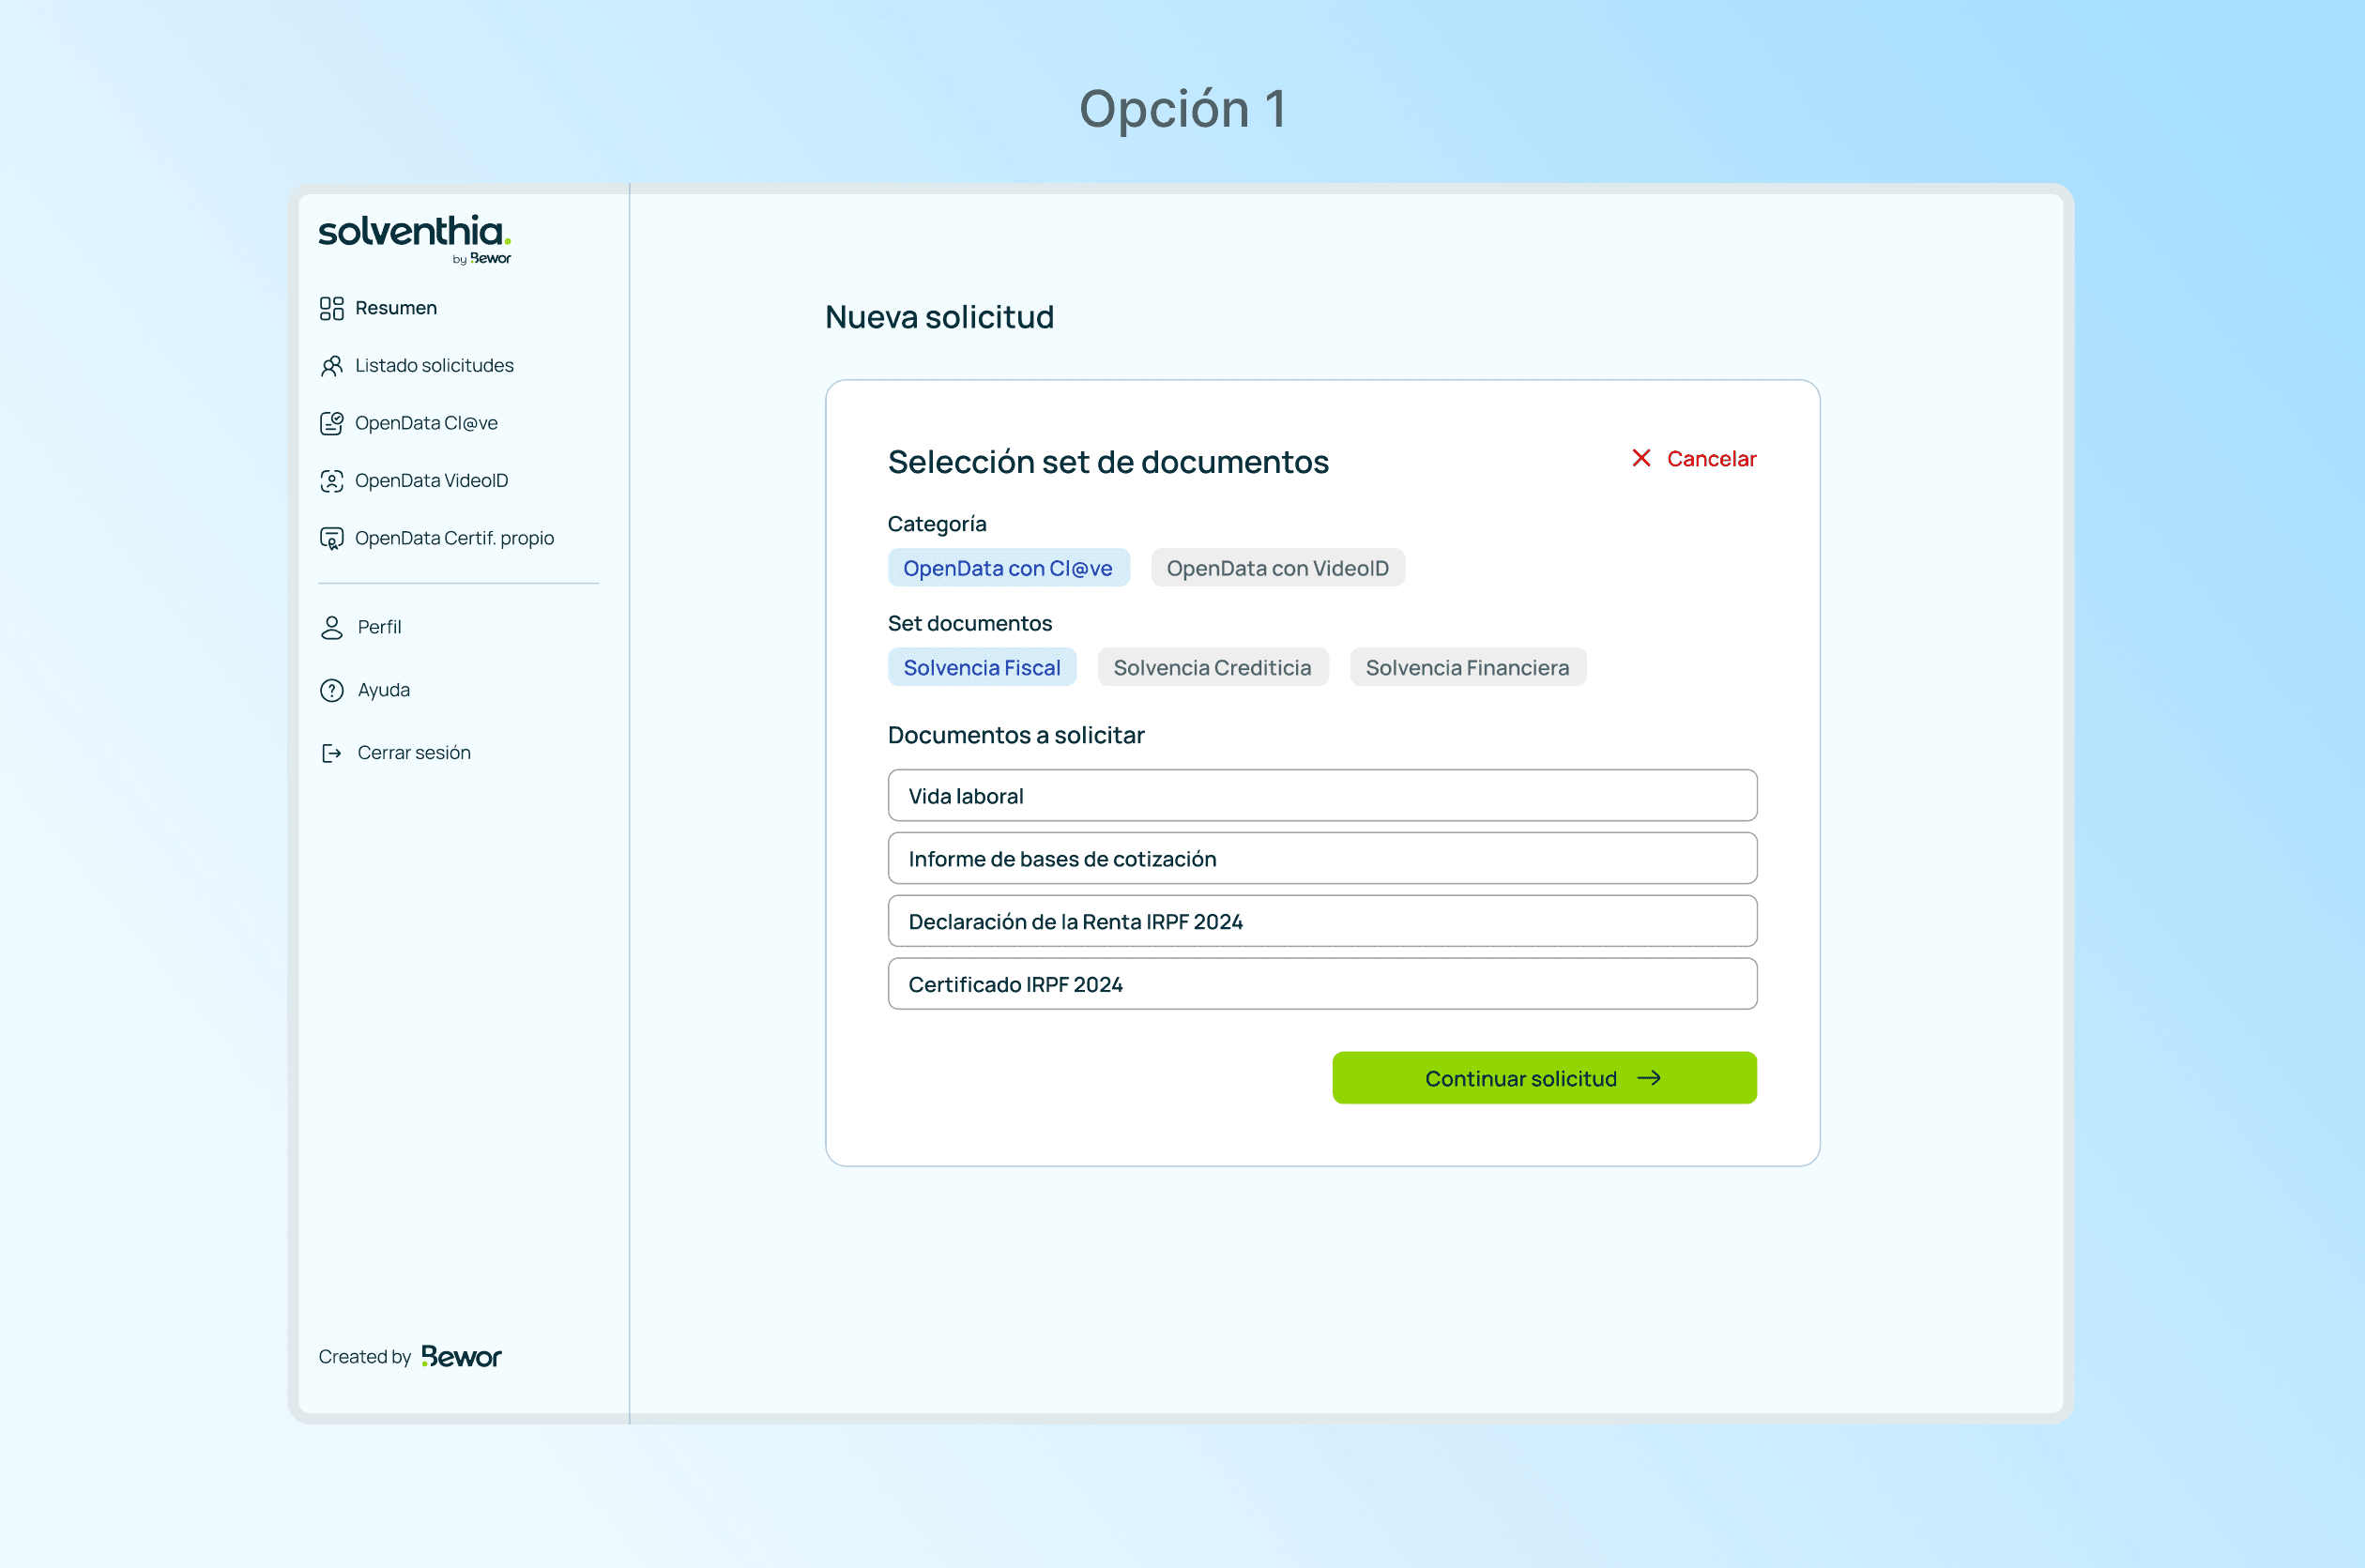Click the Perfil user icon

pos(331,627)
